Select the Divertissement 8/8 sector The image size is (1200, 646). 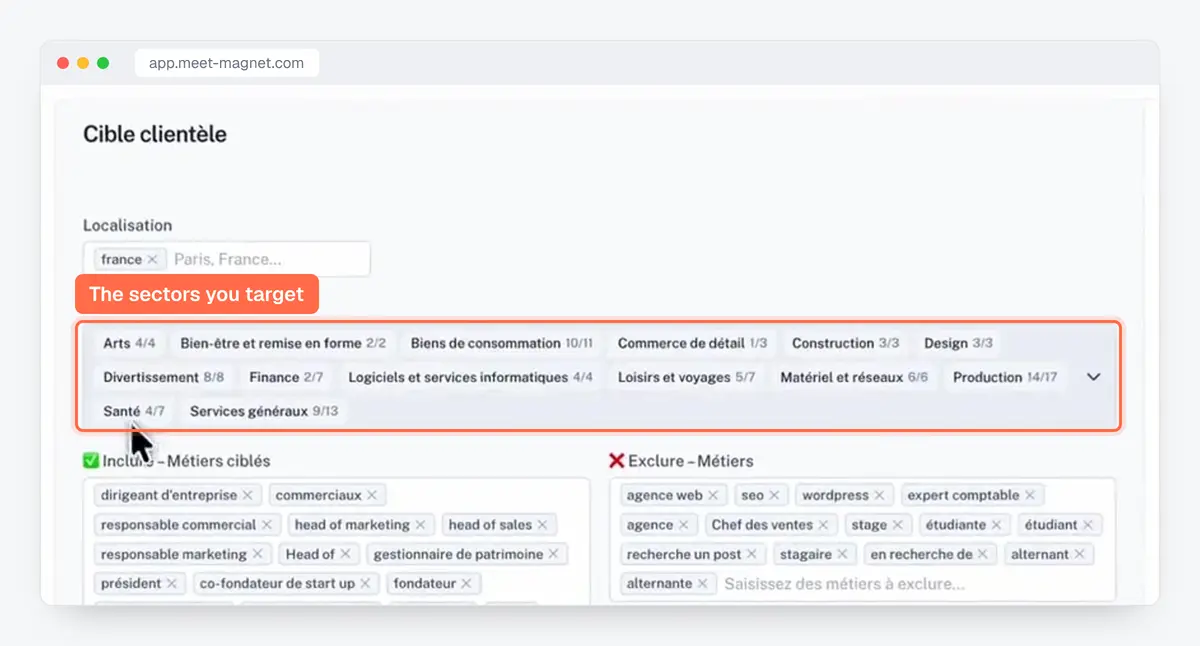click(164, 377)
